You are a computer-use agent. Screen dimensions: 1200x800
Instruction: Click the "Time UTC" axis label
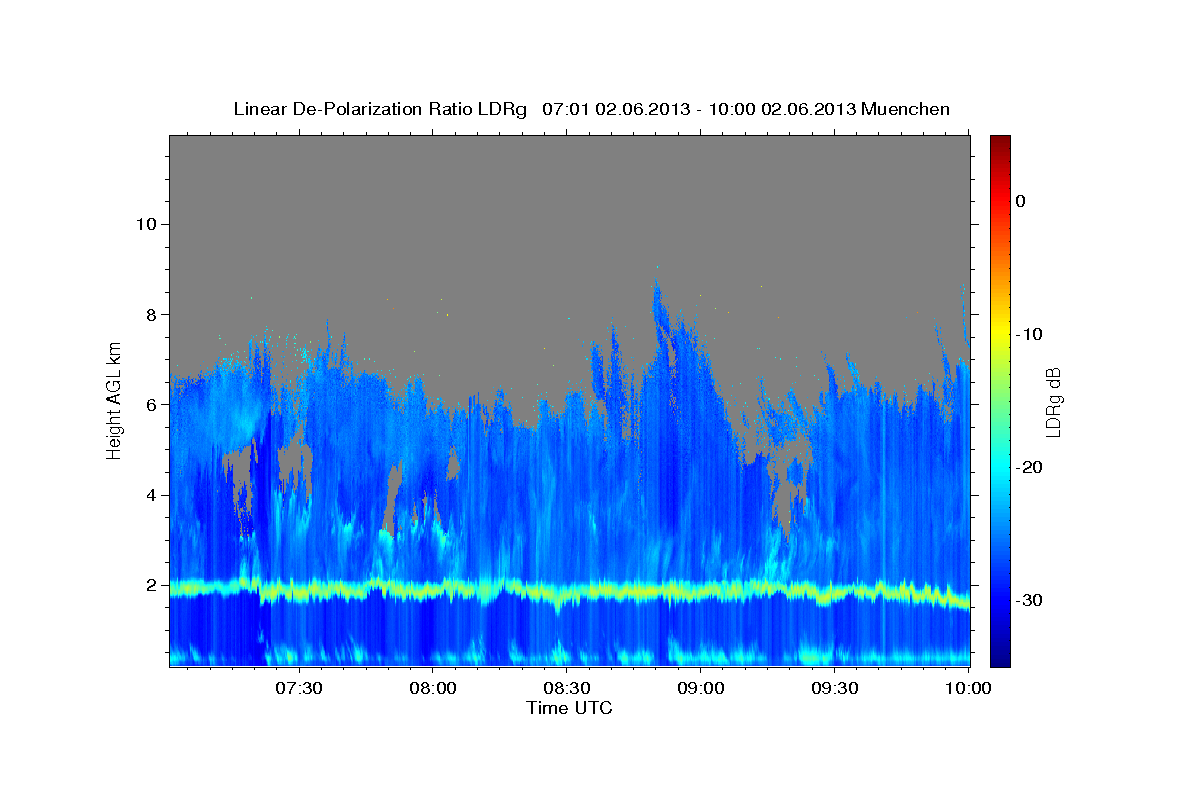569,708
